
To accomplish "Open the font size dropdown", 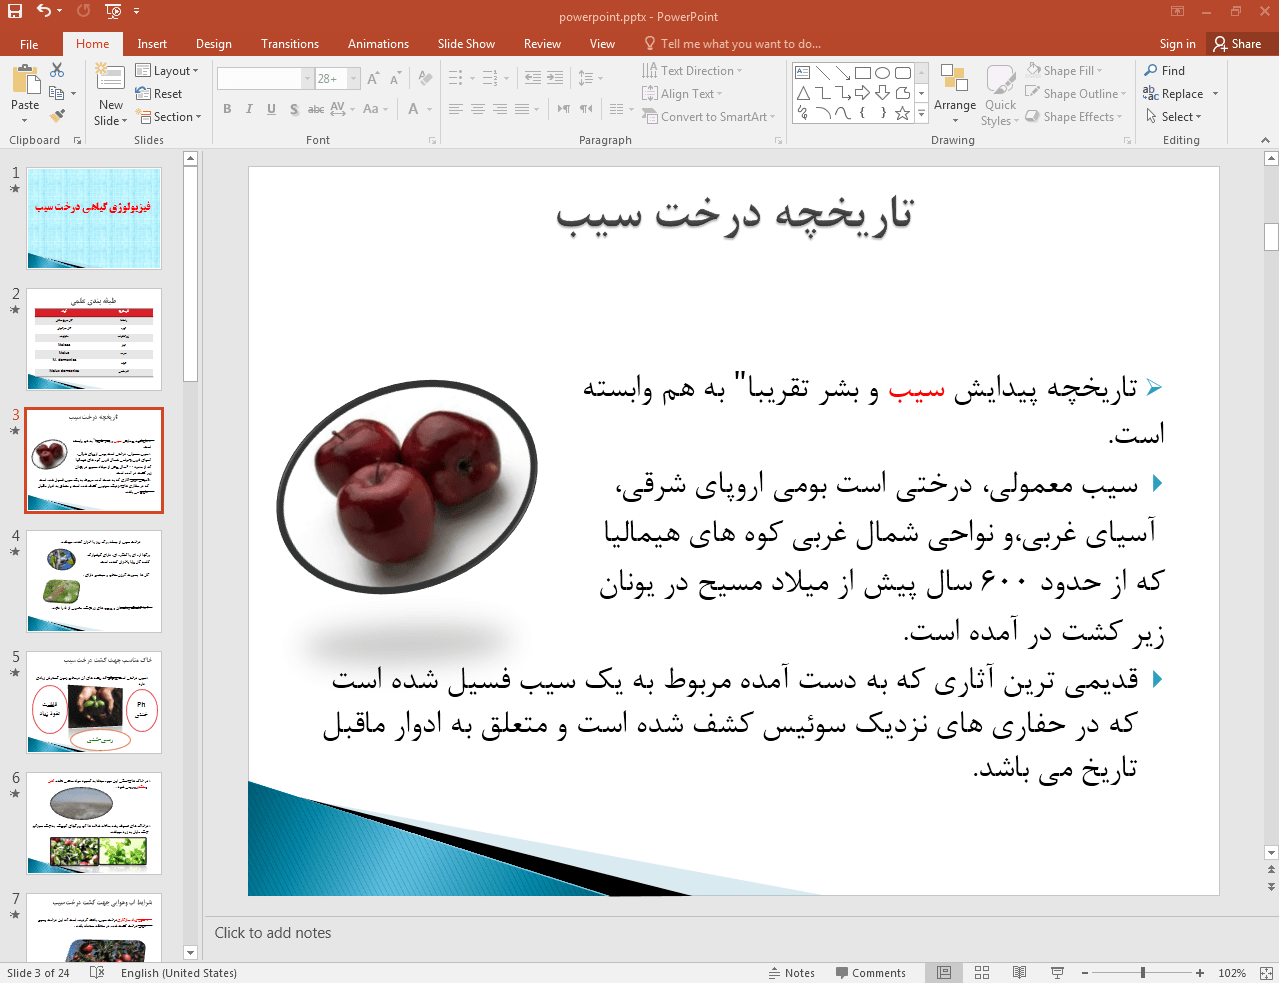I will [354, 79].
